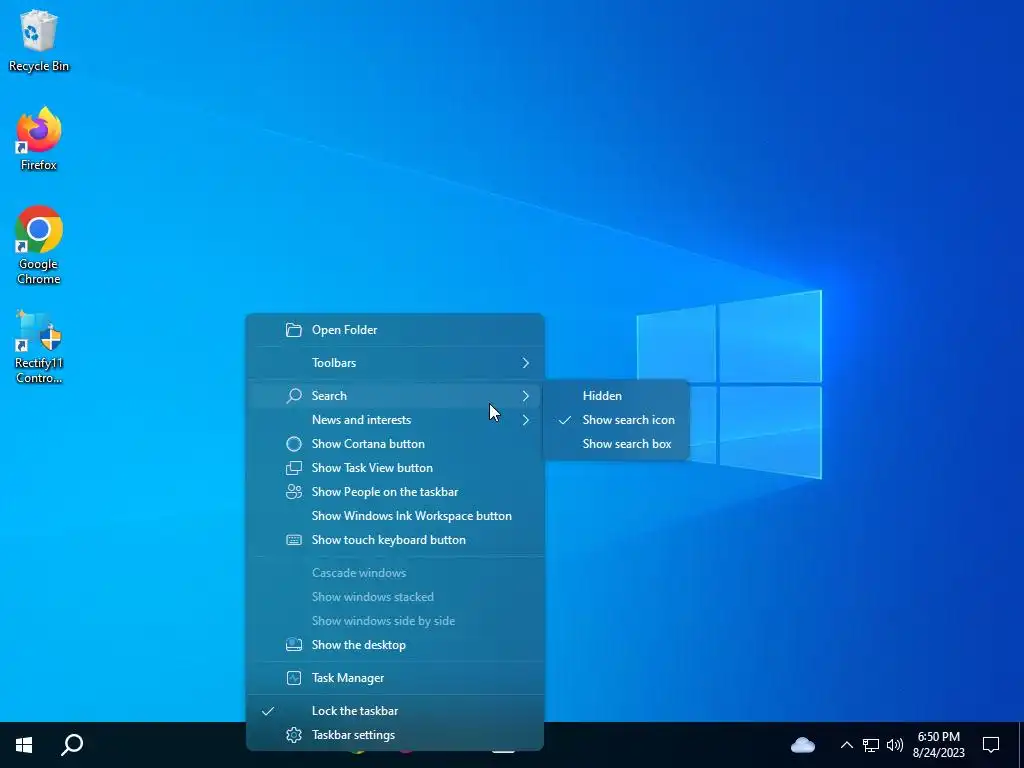The image size is (1024, 768).
Task: Select the Rectify11 Control Center shortcut
Action: click(x=39, y=347)
